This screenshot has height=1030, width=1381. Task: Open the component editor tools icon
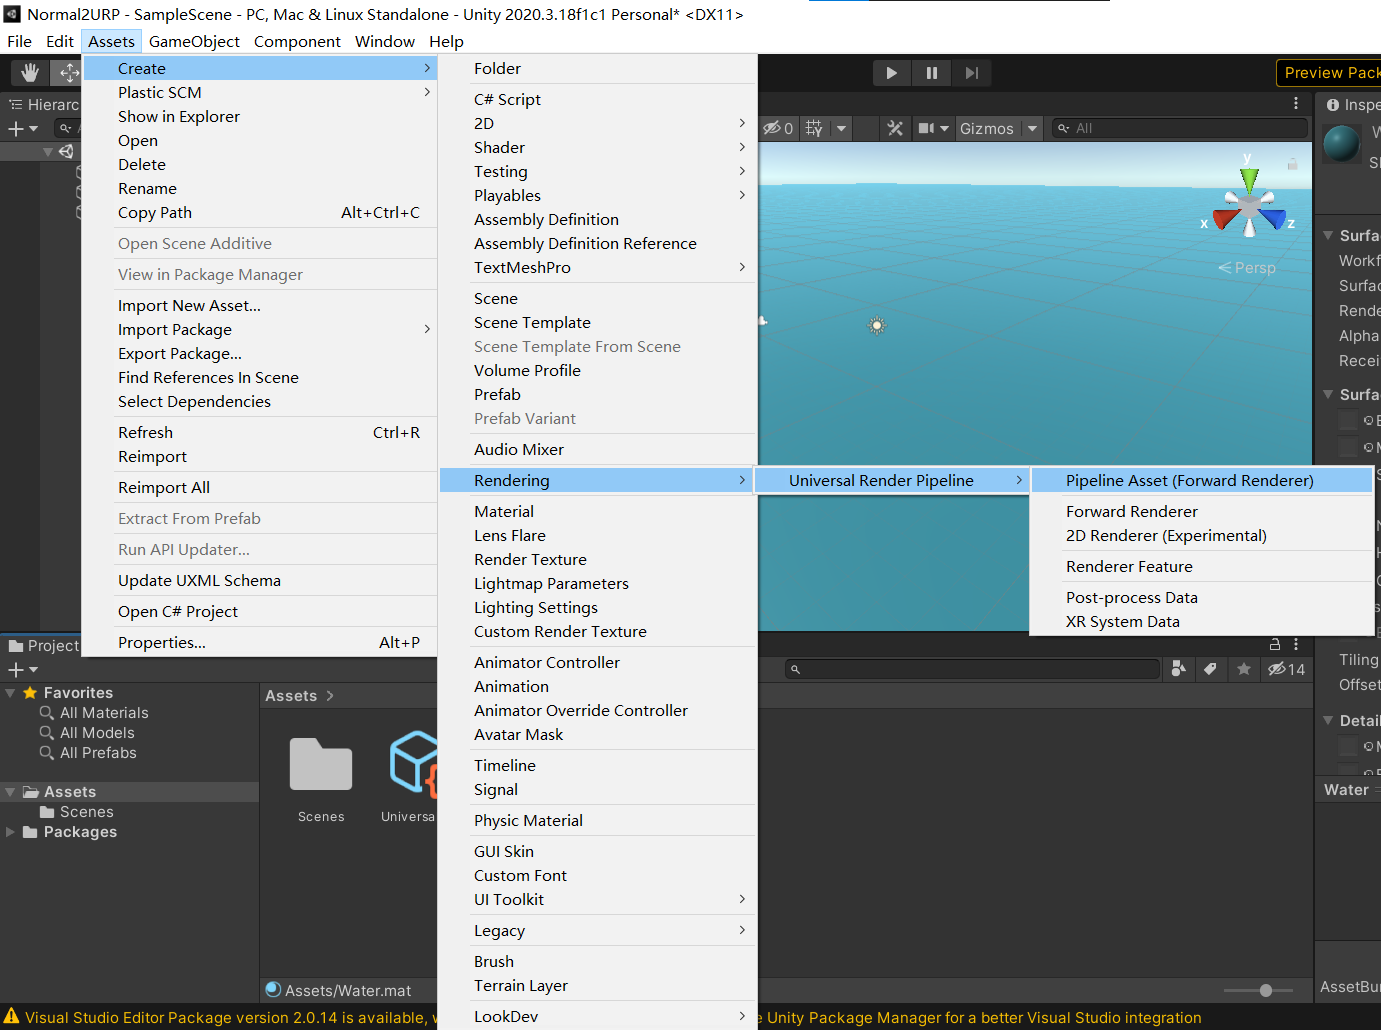[895, 128]
